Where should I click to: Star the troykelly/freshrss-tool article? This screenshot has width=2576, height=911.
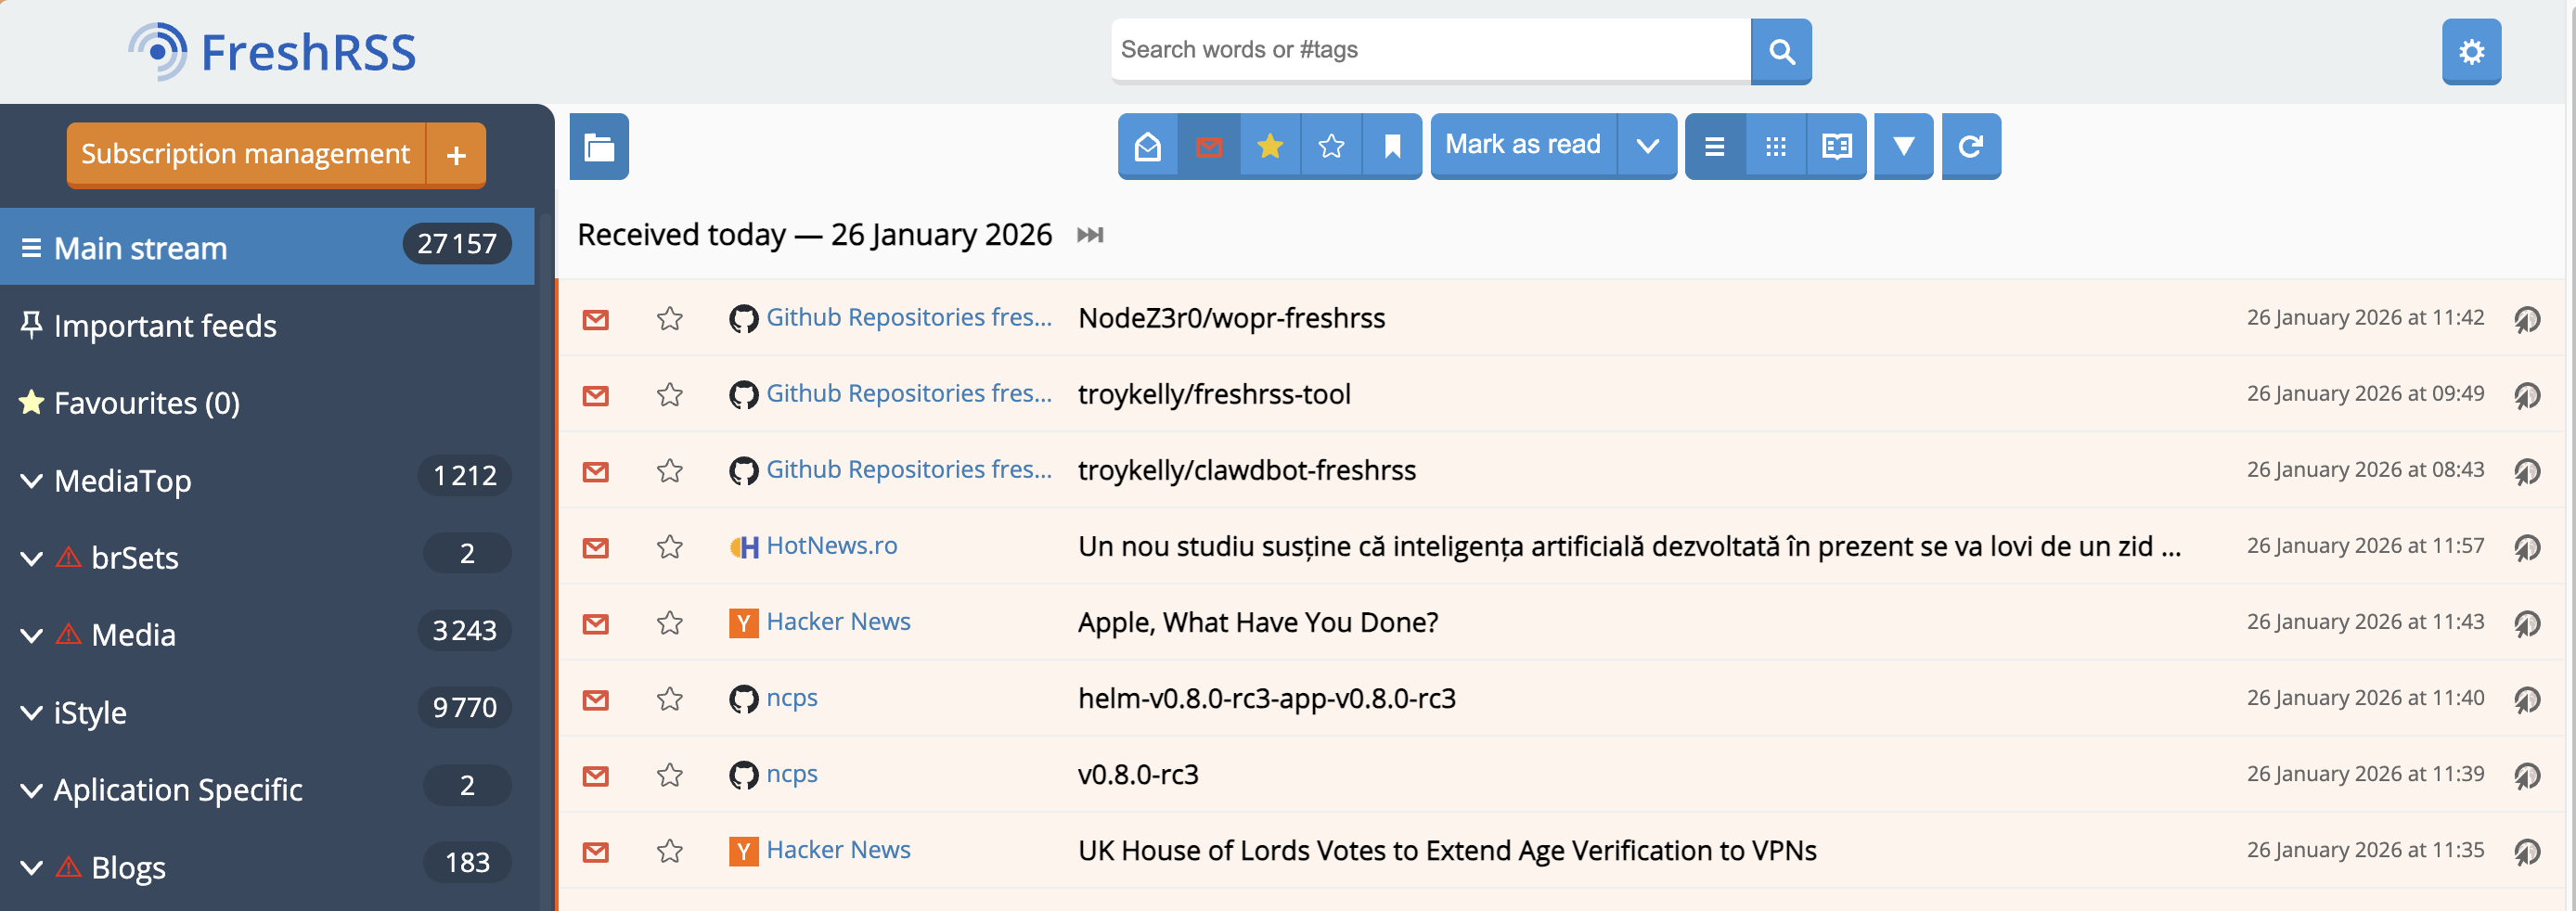pyautogui.click(x=671, y=395)
